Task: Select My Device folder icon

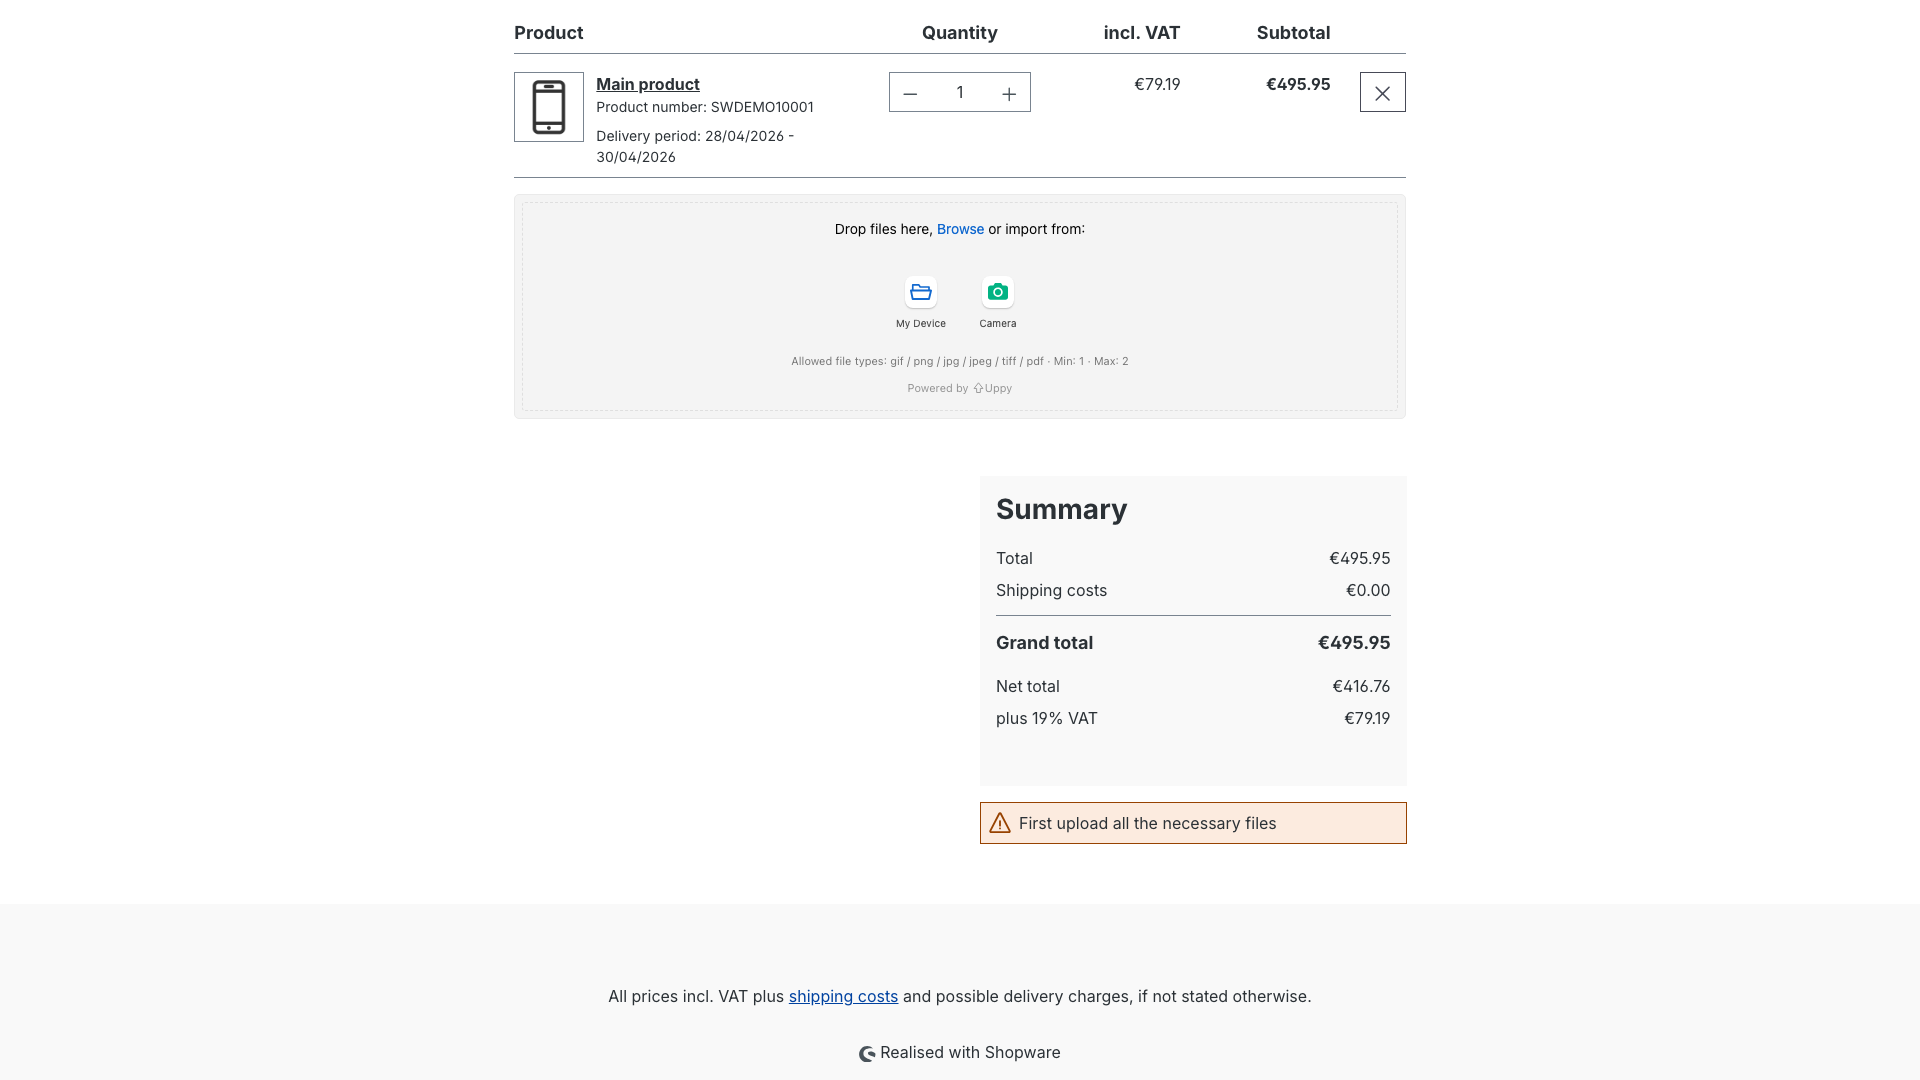Action: (x=921, y=292)
